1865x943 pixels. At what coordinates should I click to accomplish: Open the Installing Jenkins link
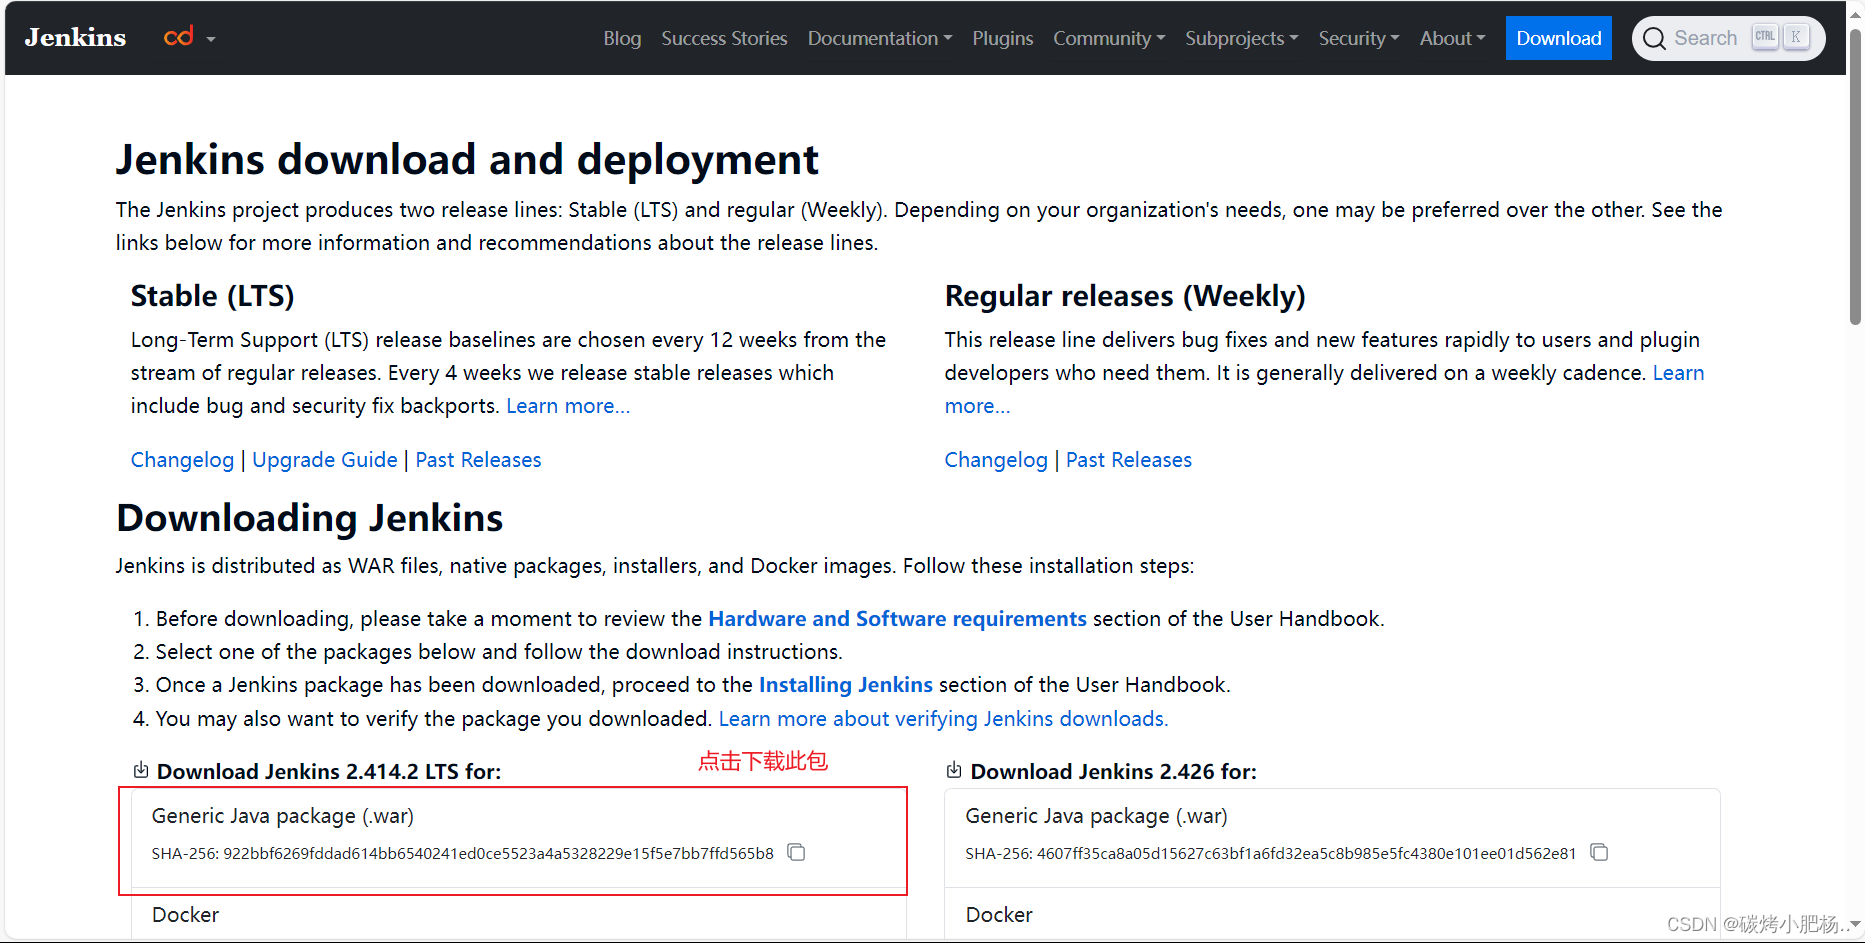(x=846, y=685)
